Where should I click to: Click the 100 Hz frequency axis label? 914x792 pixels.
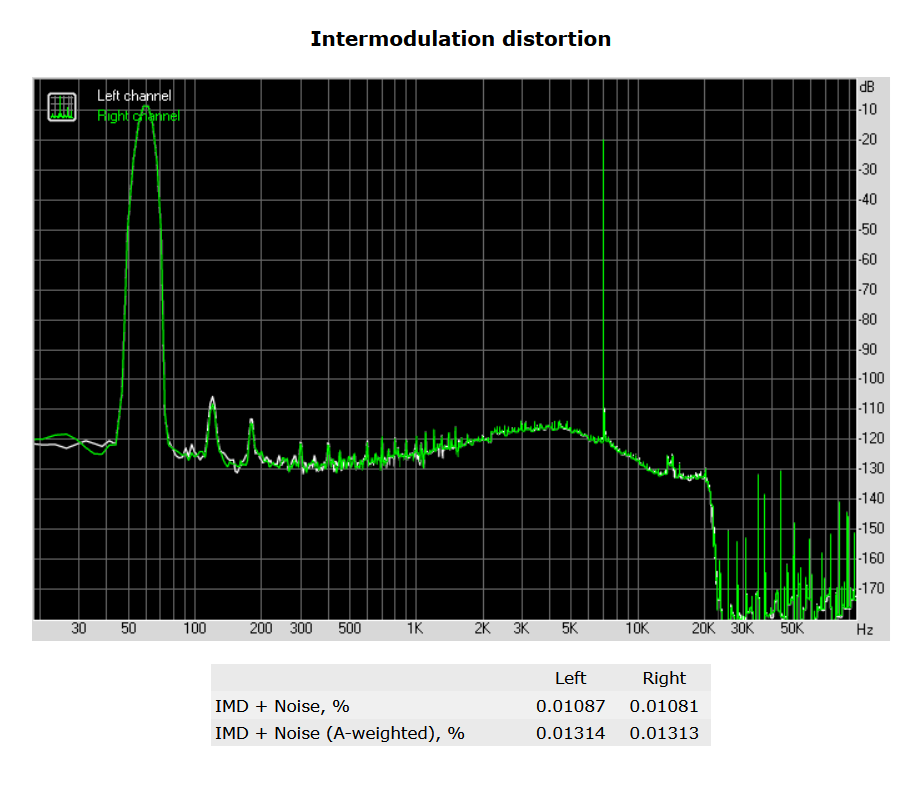(195, 628)
